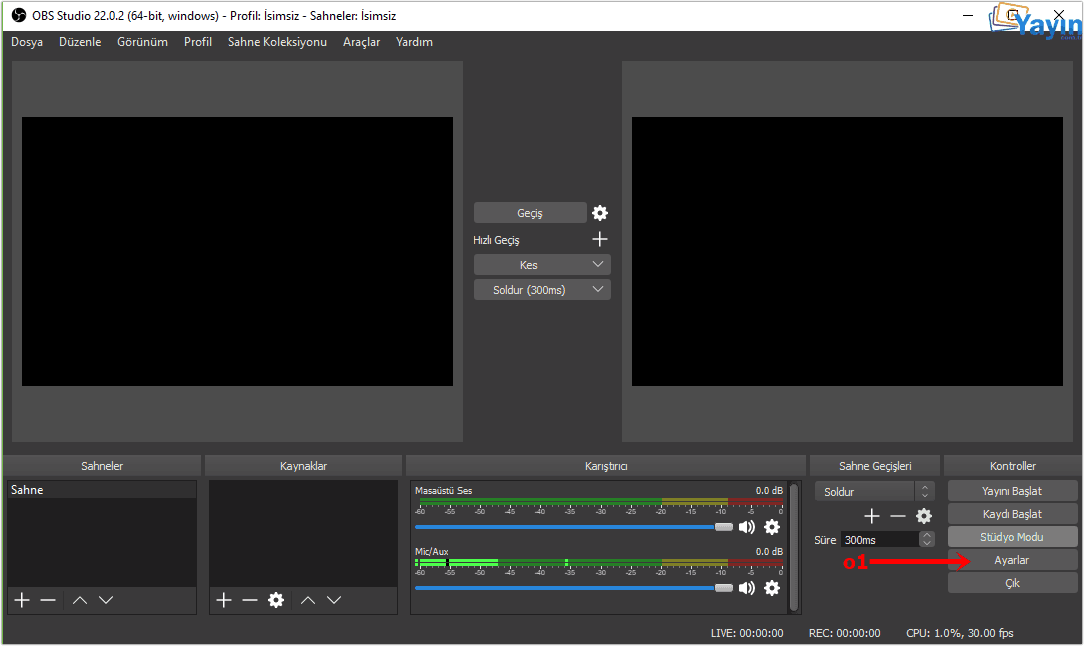Toggle Stüdyo Modu
This screenshot has height=647, width=1085.
coord(1012,537)
